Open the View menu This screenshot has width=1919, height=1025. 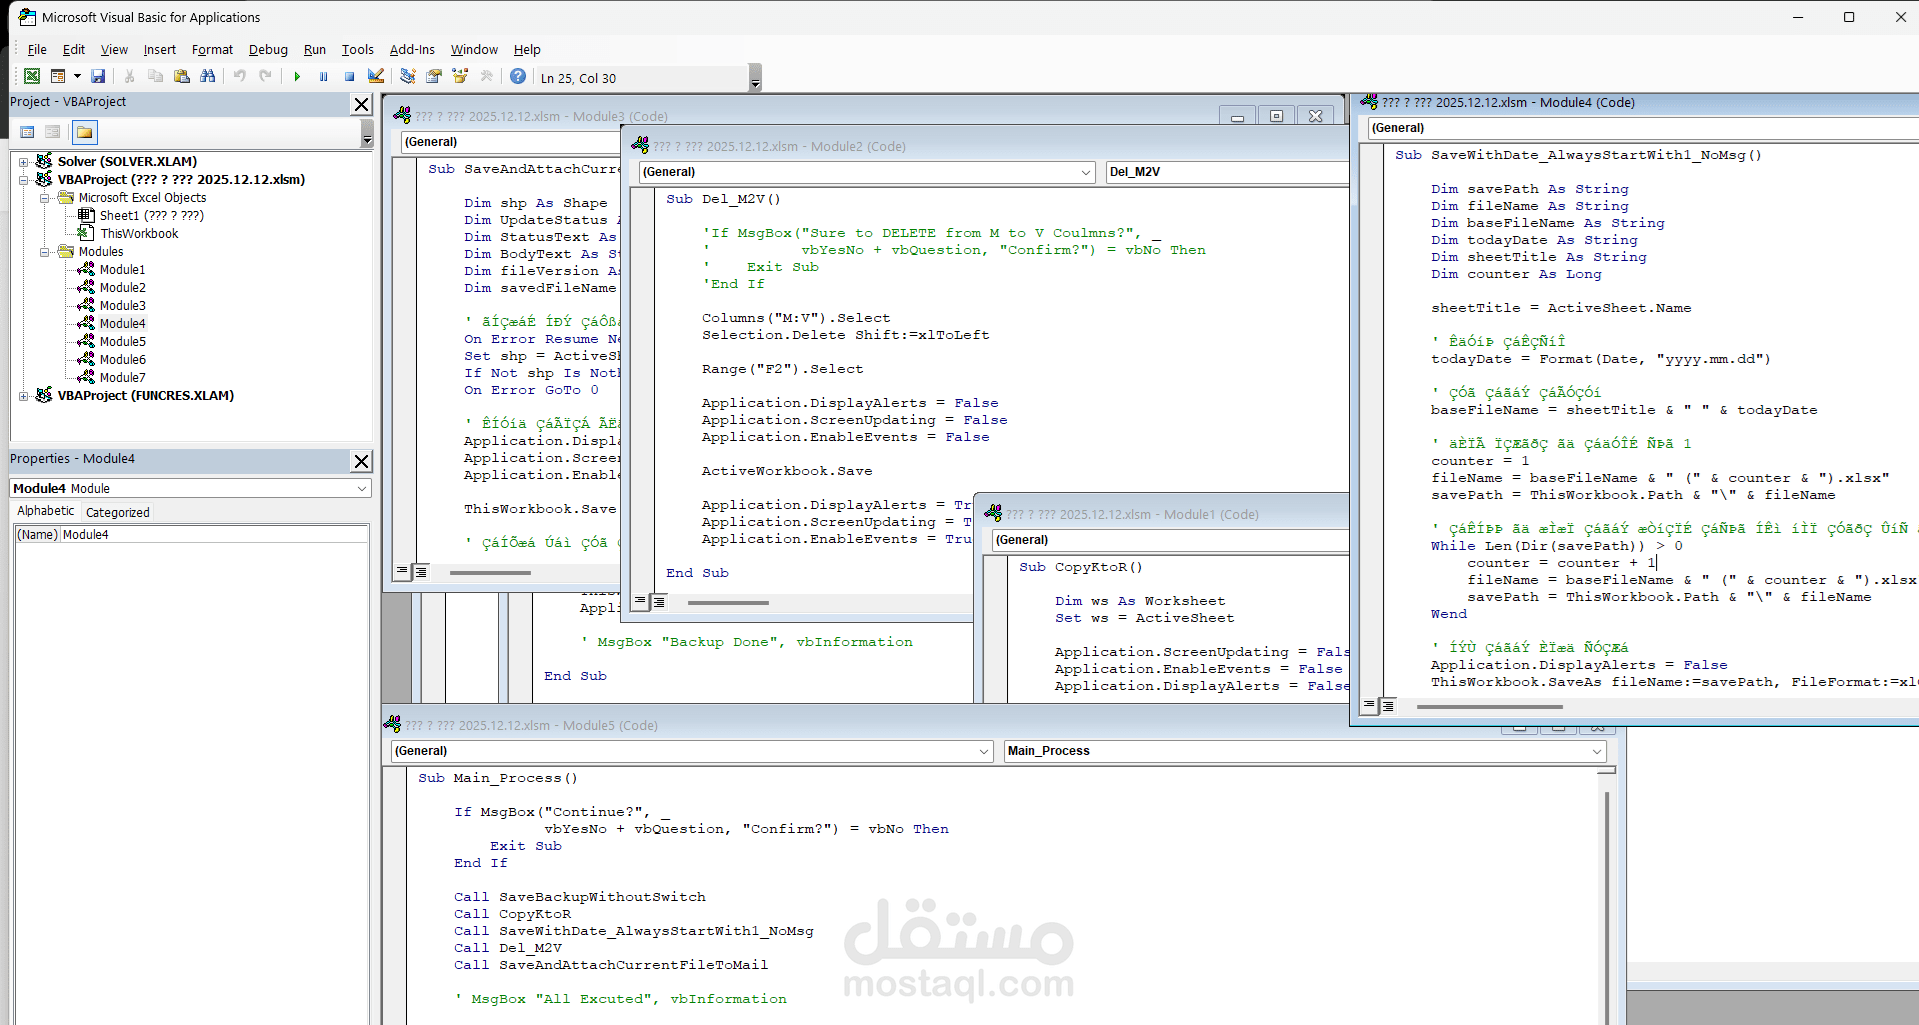click(114, 49)
